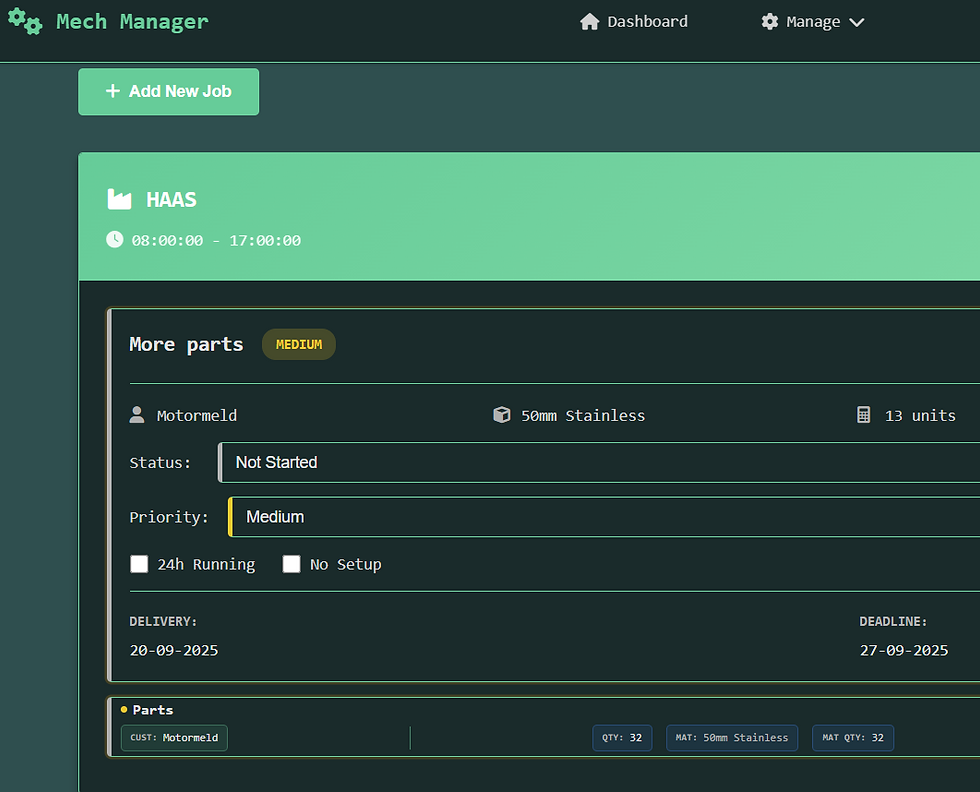Click the 50mm Stainless material text
Screen dimensions: 980x792
pos(583,416)
